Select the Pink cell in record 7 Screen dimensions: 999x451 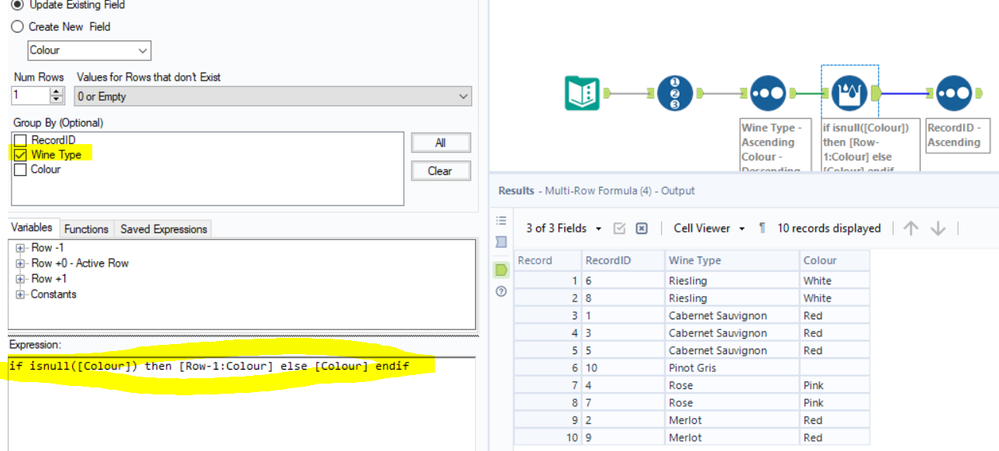tap(834, 385)
